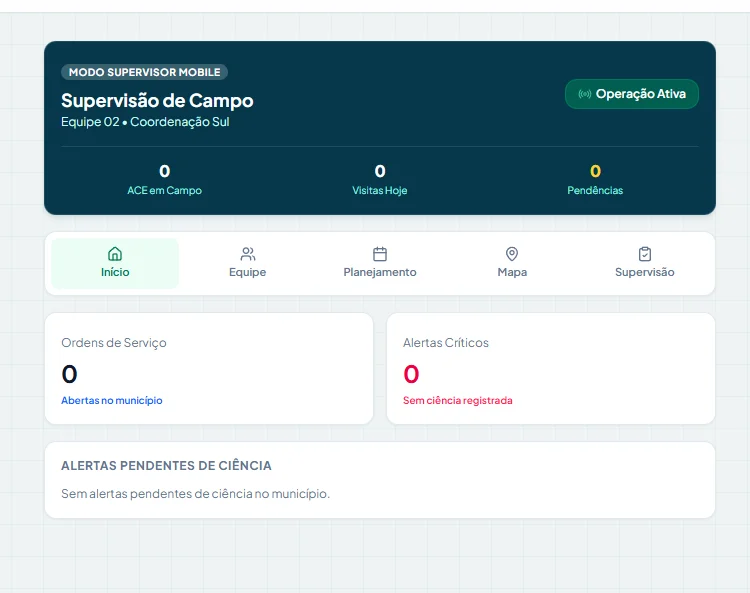Open the Equipe tab label
This screenshot has height=593, width=750.
click(247, 272)
